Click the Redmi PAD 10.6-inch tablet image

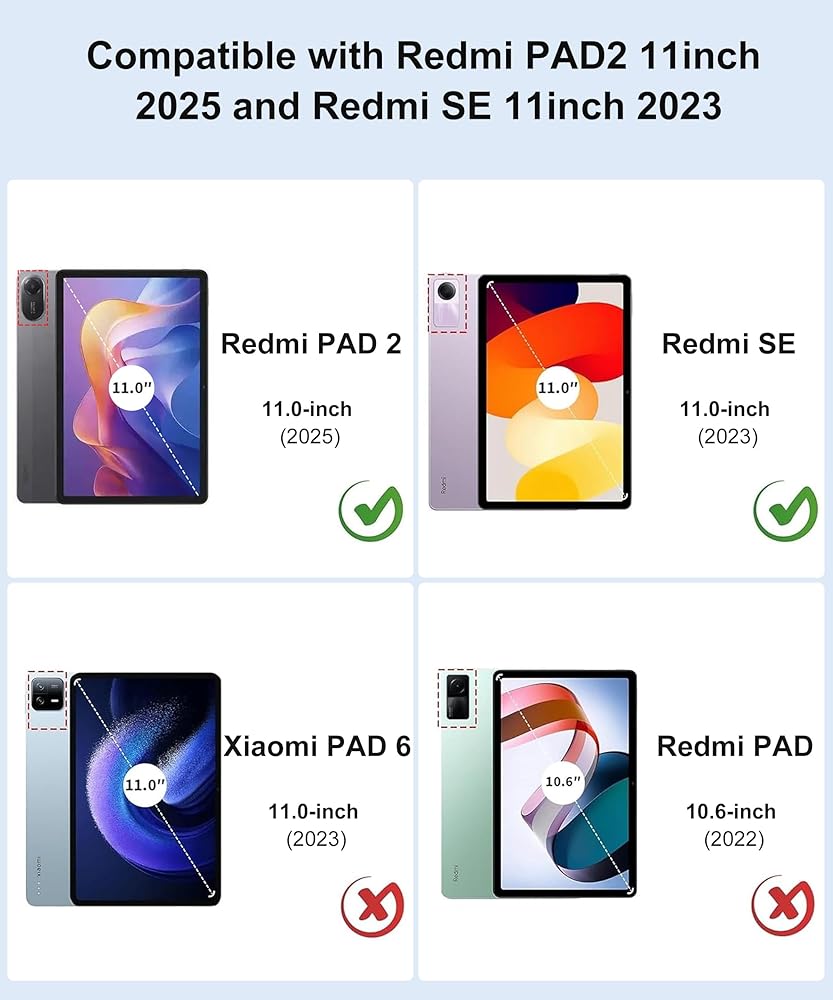(x=538, y=784)
